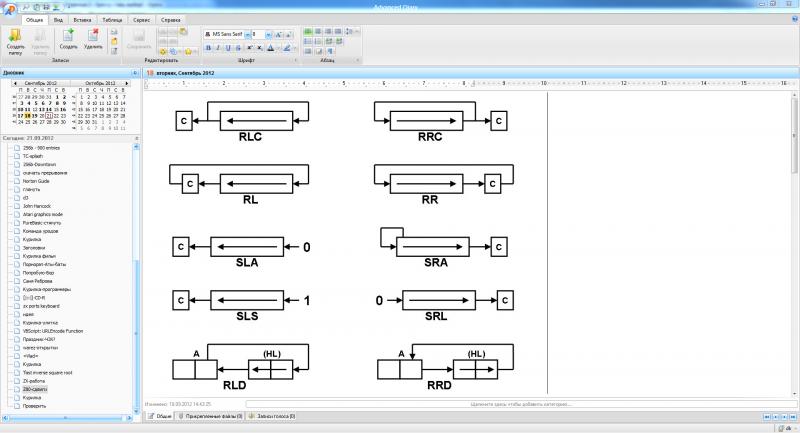Toggle Underline text formatting
This screenshot has height=433, width=800.
(x=227, y=48)
